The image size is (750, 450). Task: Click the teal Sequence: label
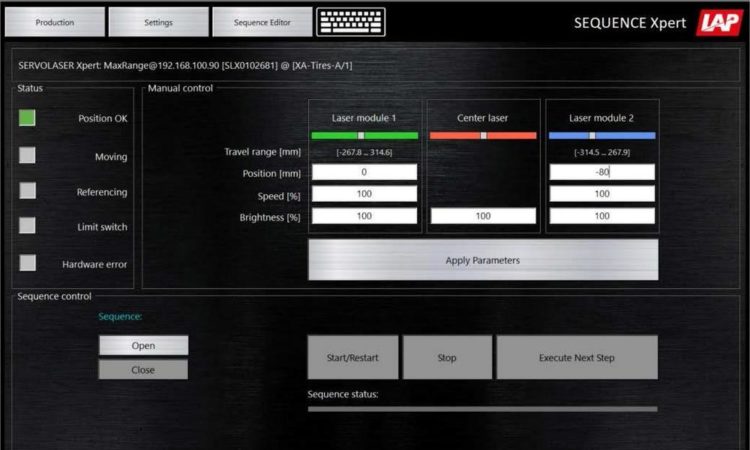click(x=120, y=317)
